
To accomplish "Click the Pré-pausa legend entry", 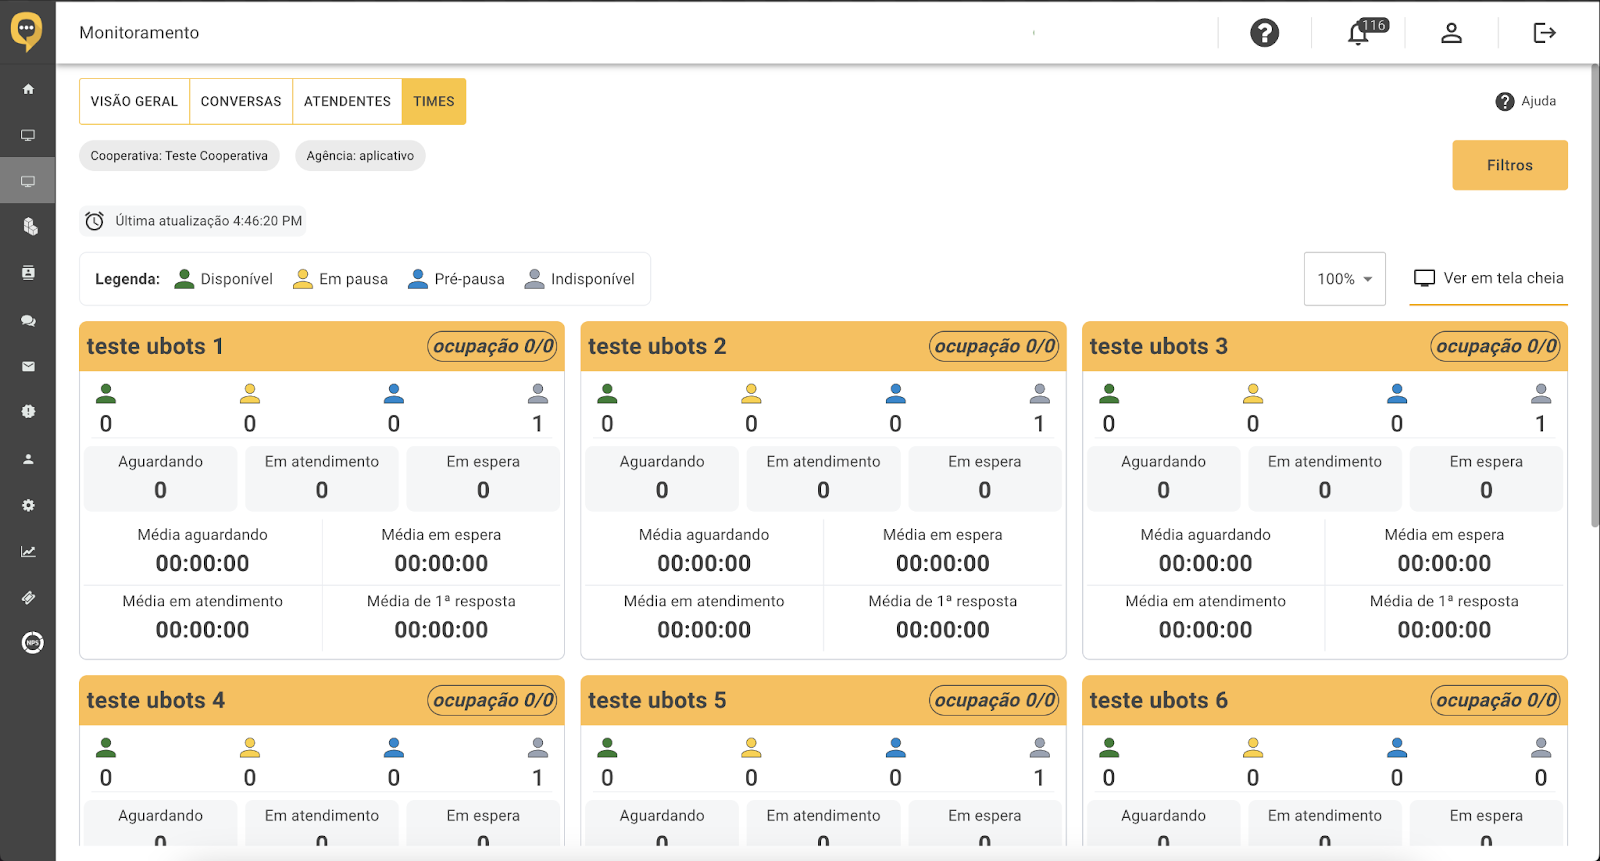I will click(x=456, y=279).
